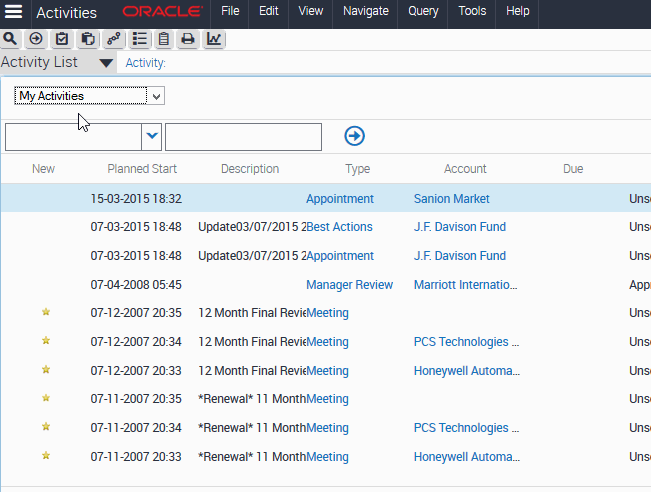Click star on 07-11-2007 20:35 row

(x=46, y=398)
